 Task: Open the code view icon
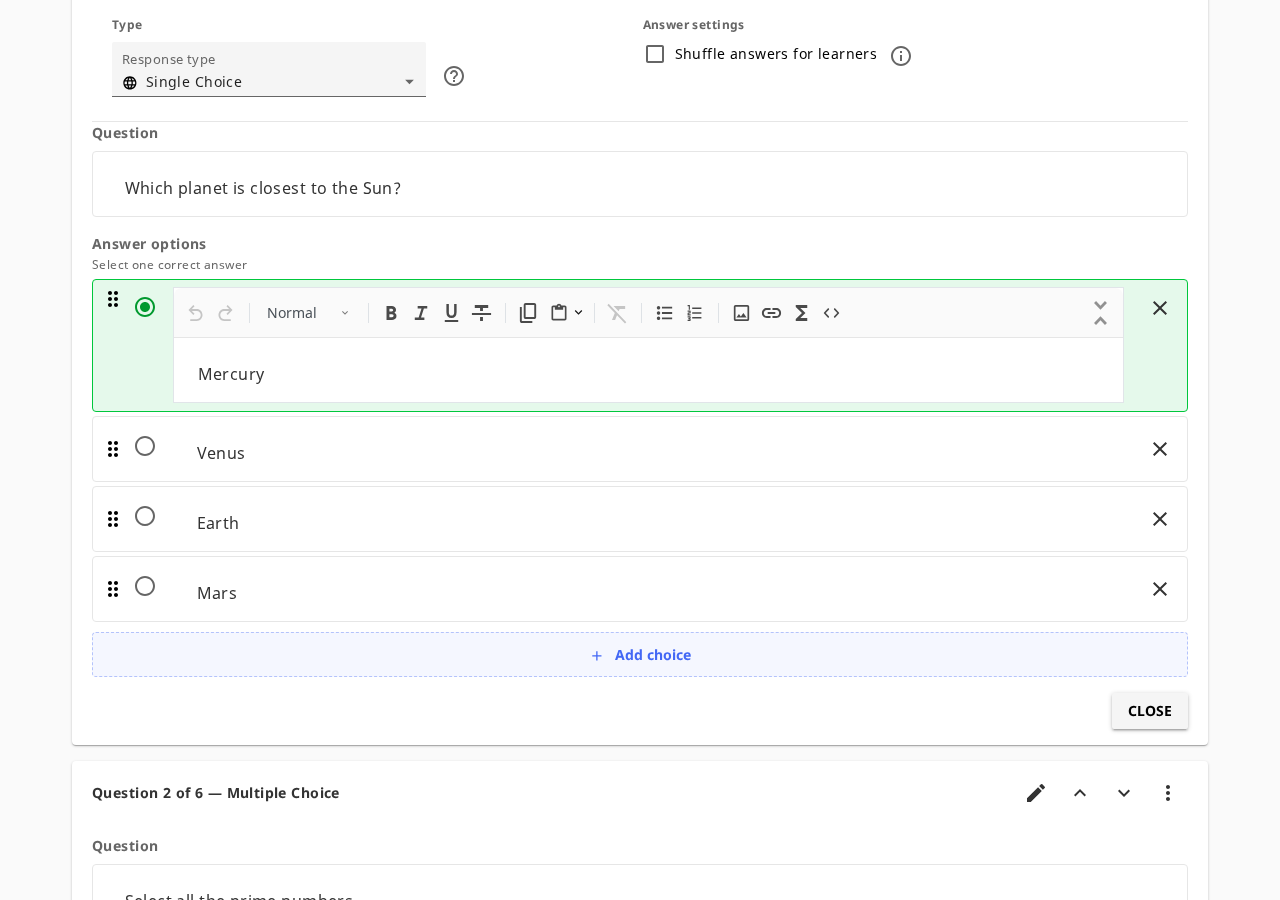831,313
